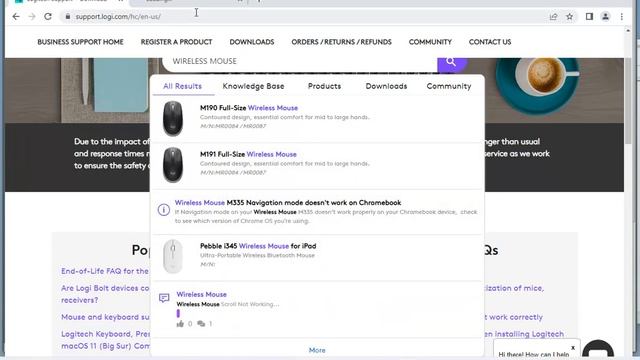Click the browser forward arrow
Screen dimensions: 640x360
click(x=32, y=17)
